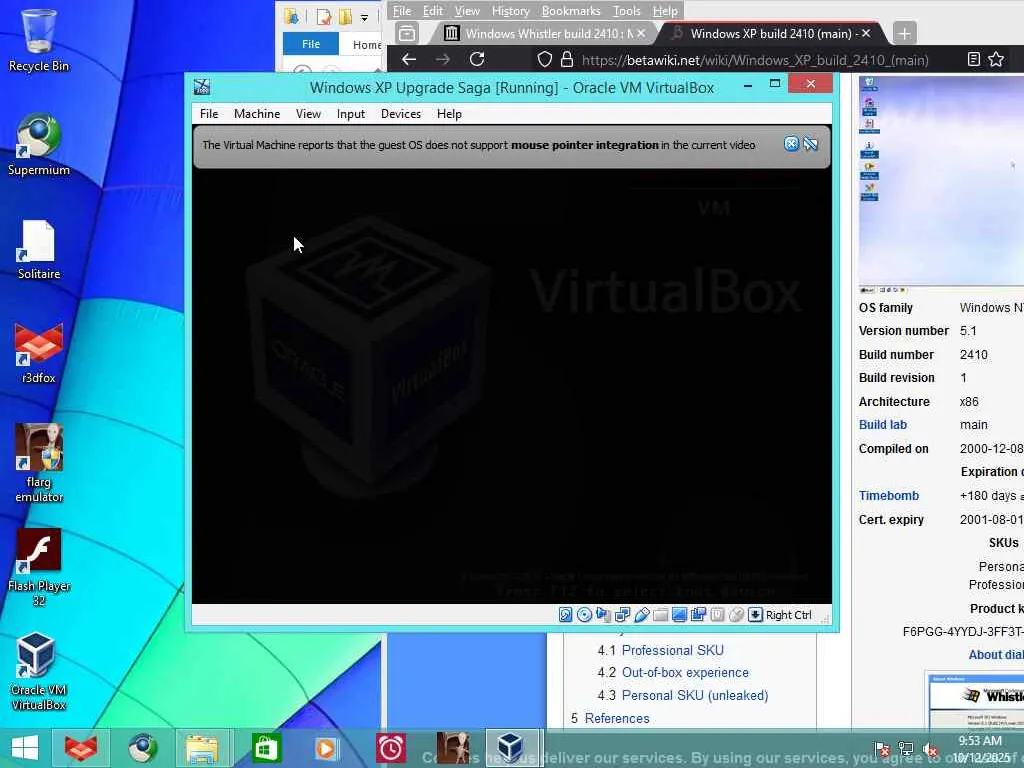Open the browser Tools menu
Screen dimensions: 1024x768
pyautogui.click(x=626, y=10)
